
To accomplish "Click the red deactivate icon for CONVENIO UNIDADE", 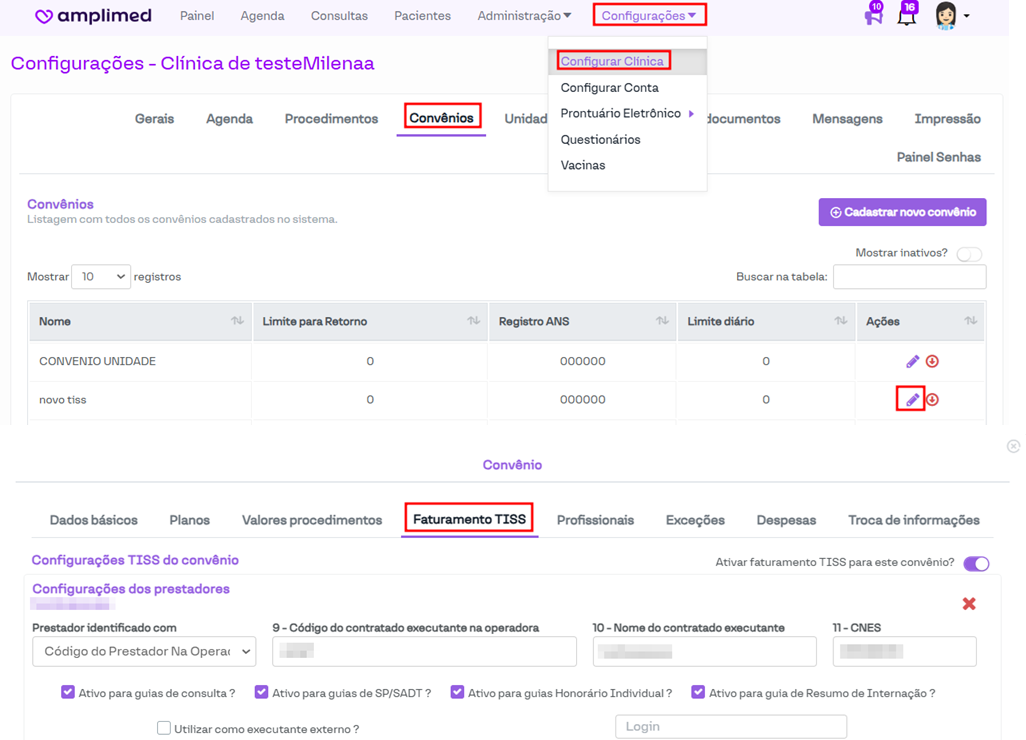I will pos(932,361).
